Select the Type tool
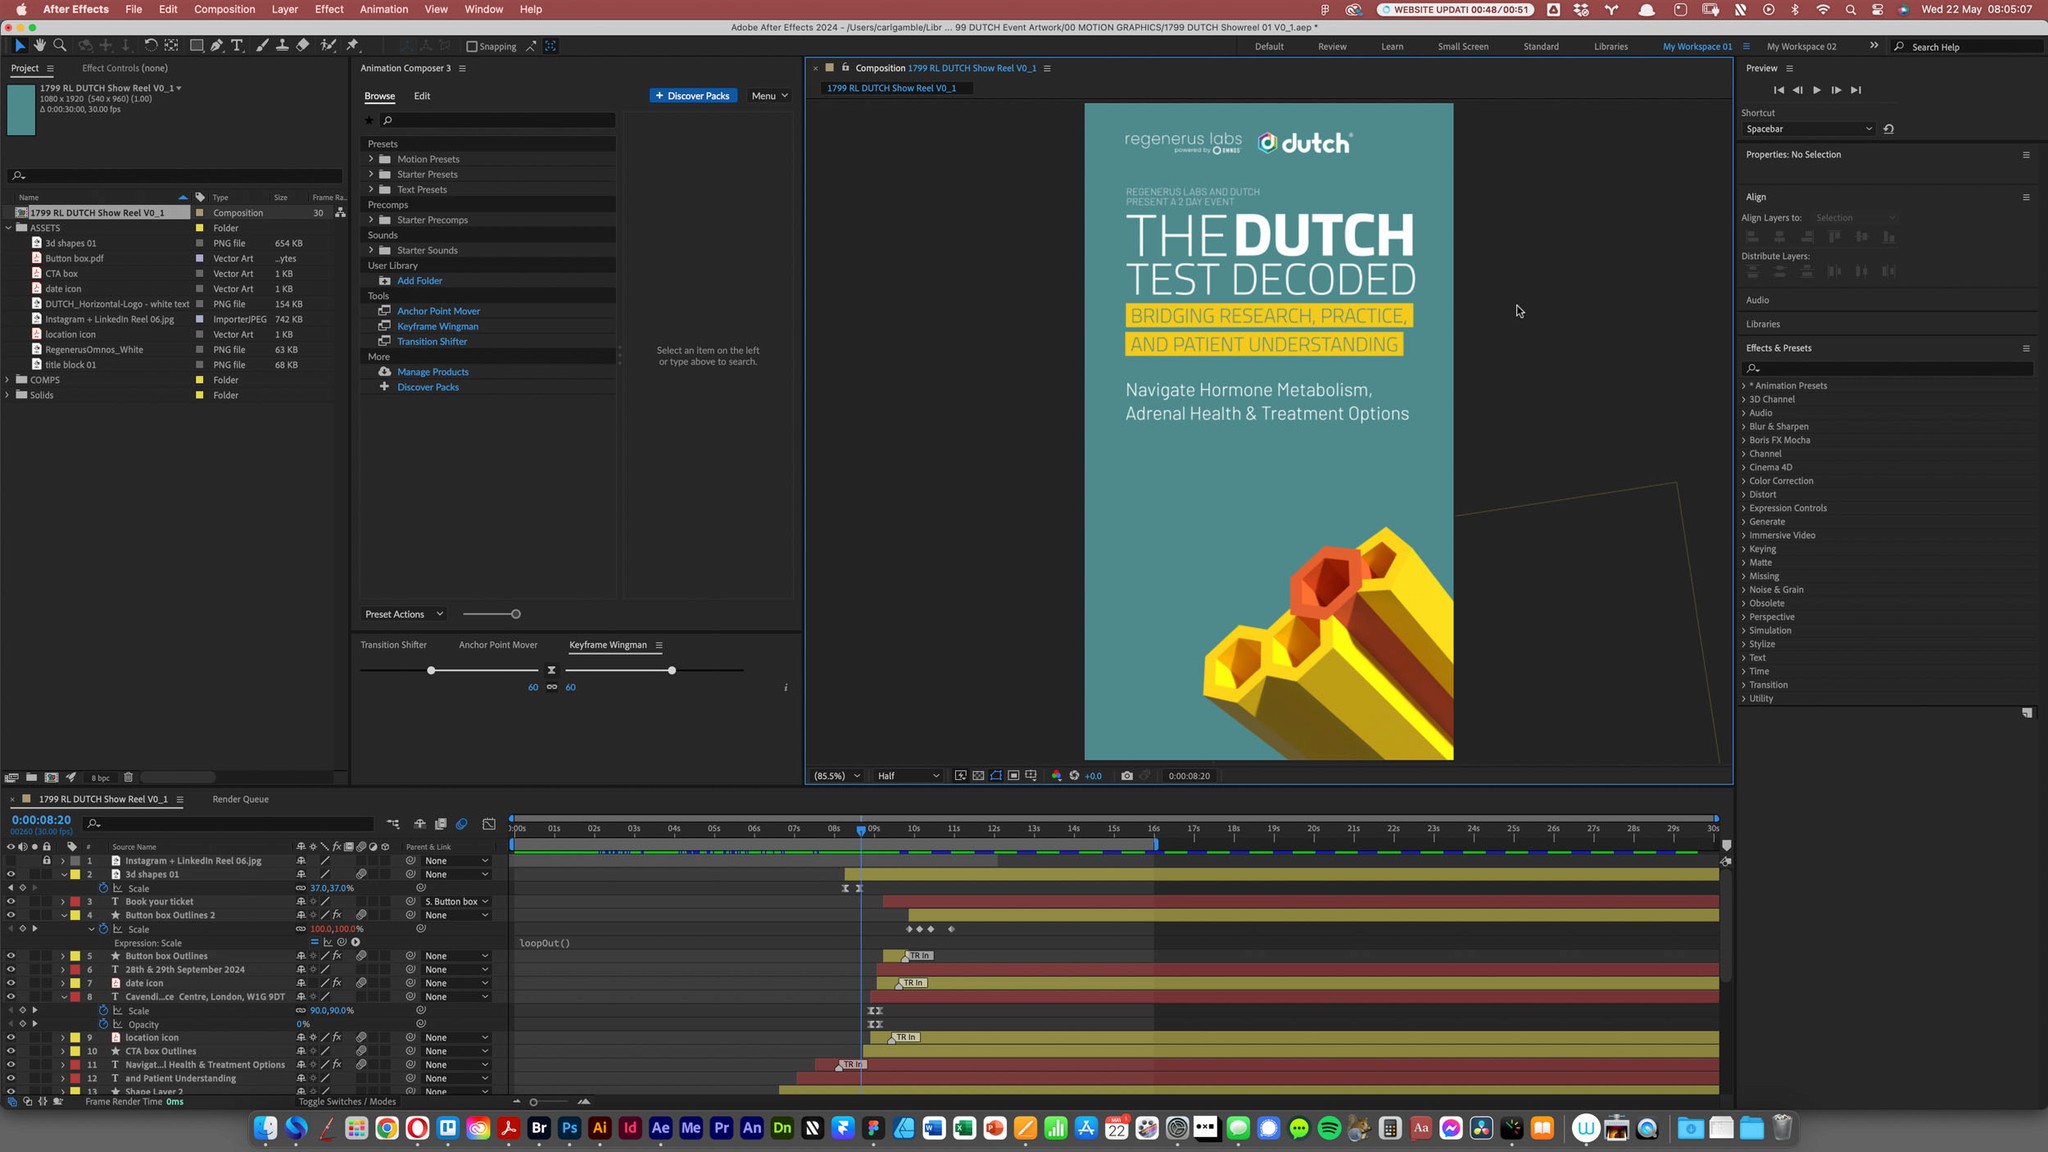Screen dimensions: 2048x1152 [x=237, y=46]
